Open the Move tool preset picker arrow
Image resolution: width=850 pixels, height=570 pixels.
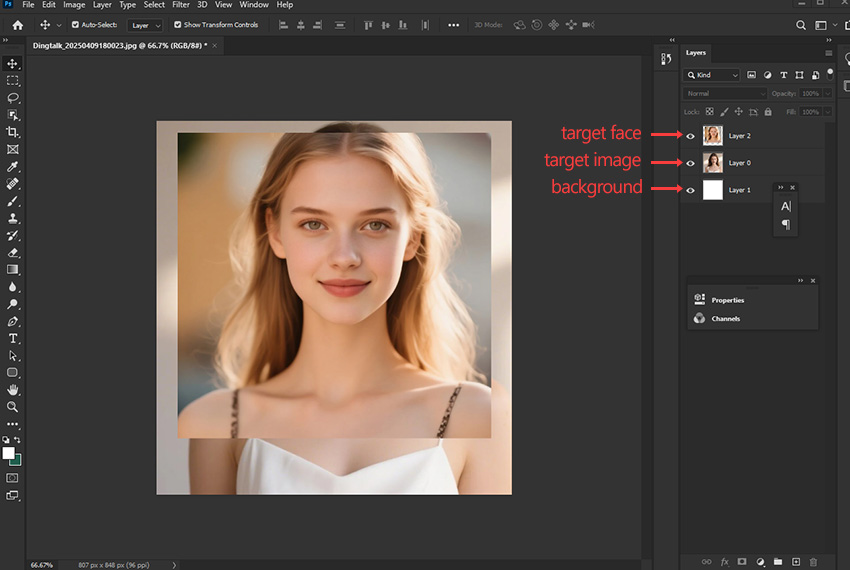coord(59,25)
